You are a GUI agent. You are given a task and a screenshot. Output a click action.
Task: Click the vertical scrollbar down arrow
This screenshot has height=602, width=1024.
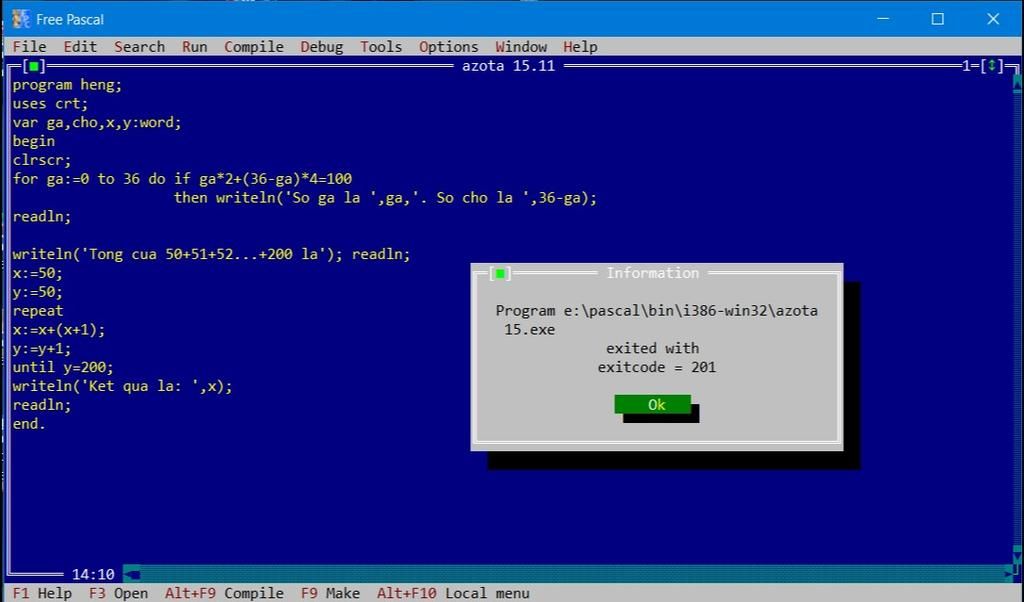[1017, 556]
